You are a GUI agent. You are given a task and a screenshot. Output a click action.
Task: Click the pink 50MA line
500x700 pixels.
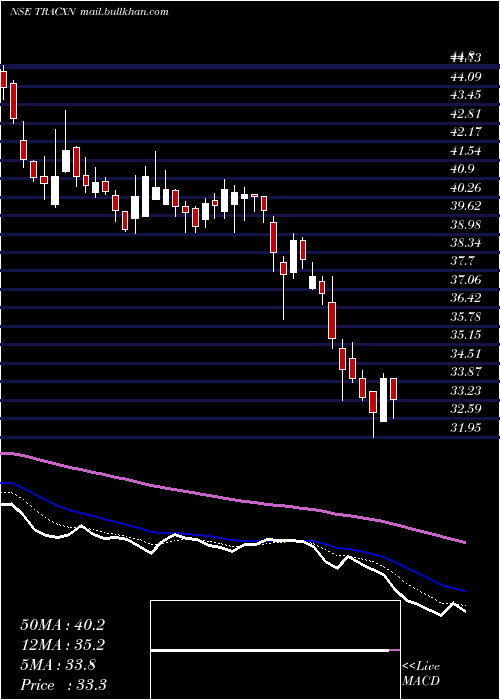(232, 500)
